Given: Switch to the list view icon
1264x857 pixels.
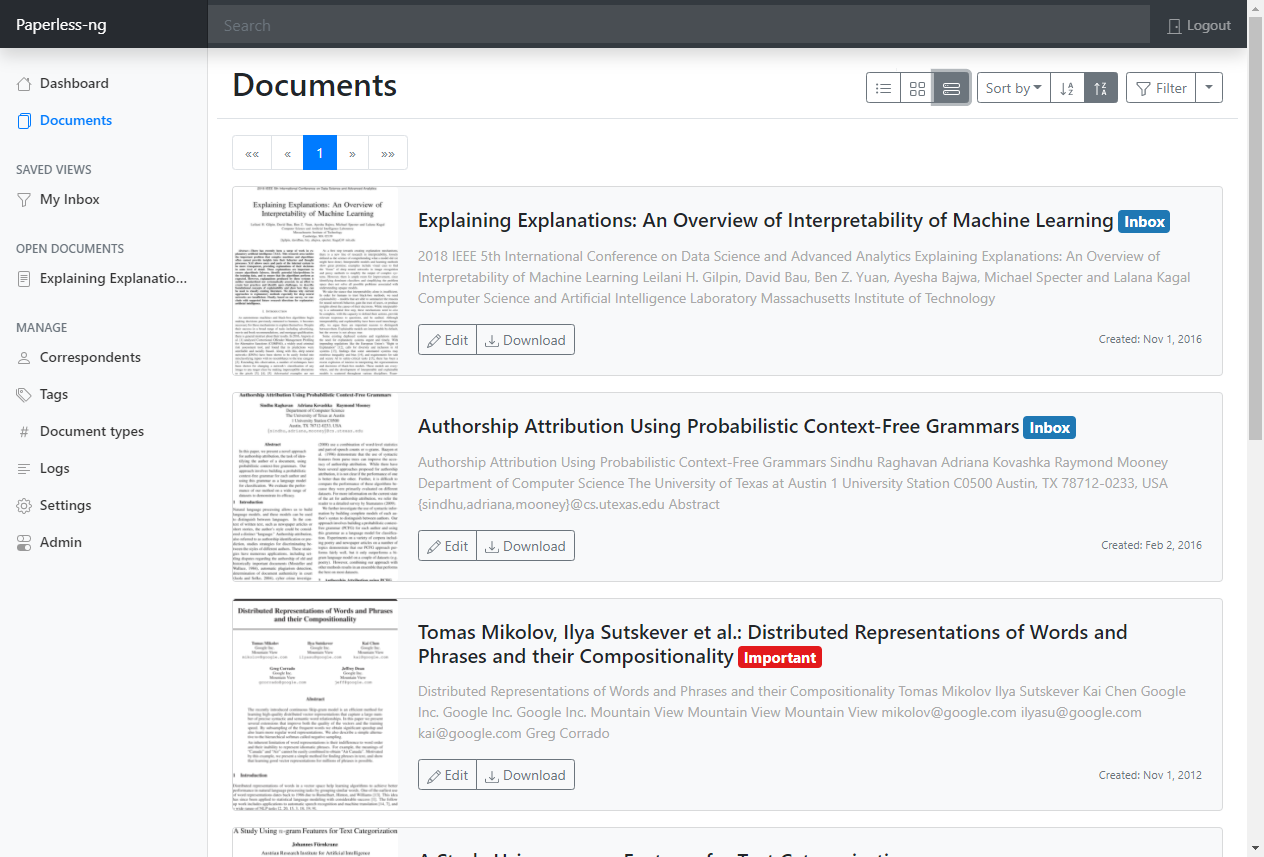Looking at the screenshot, I should click(883, 88).
